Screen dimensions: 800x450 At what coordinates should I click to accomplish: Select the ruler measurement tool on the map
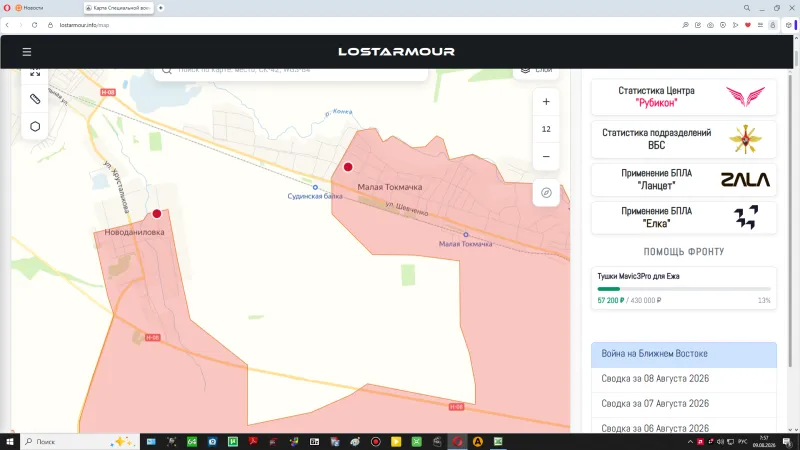(x=35, y=99)
